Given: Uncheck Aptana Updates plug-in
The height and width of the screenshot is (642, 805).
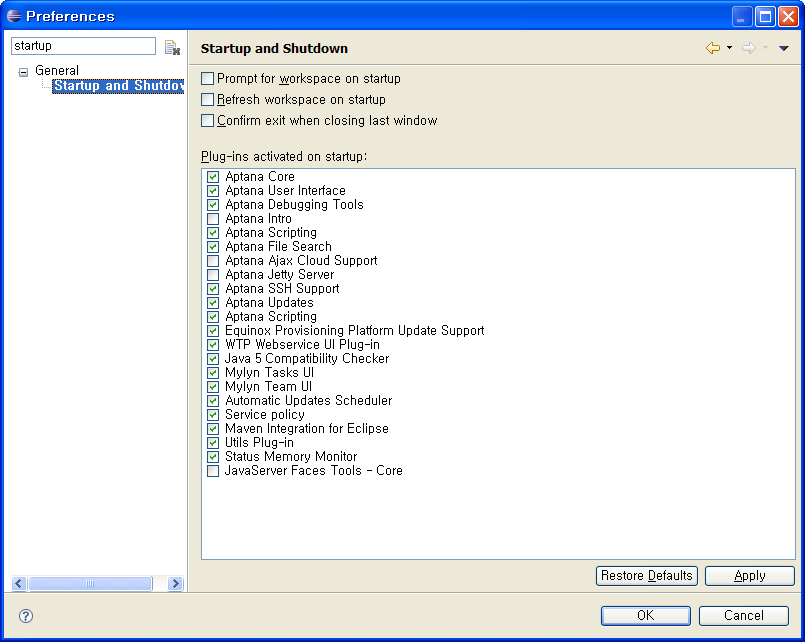Looking at the screenshot, I should click(213, 303).
